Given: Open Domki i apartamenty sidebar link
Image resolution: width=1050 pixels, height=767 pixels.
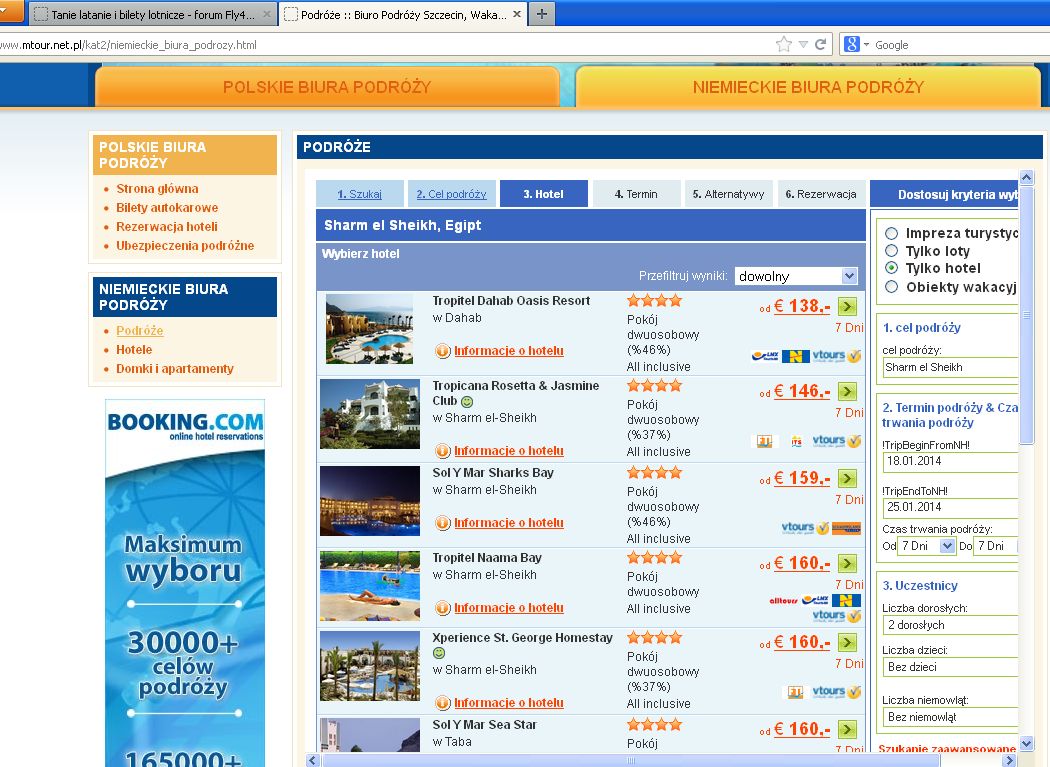Looking at the screenshot, I should click(175, 368).
